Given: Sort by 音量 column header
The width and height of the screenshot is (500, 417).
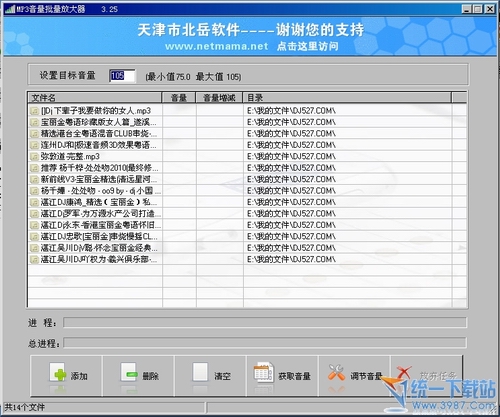Looking at the screenshot, I should pyautogui.click(x=179, y=98).
